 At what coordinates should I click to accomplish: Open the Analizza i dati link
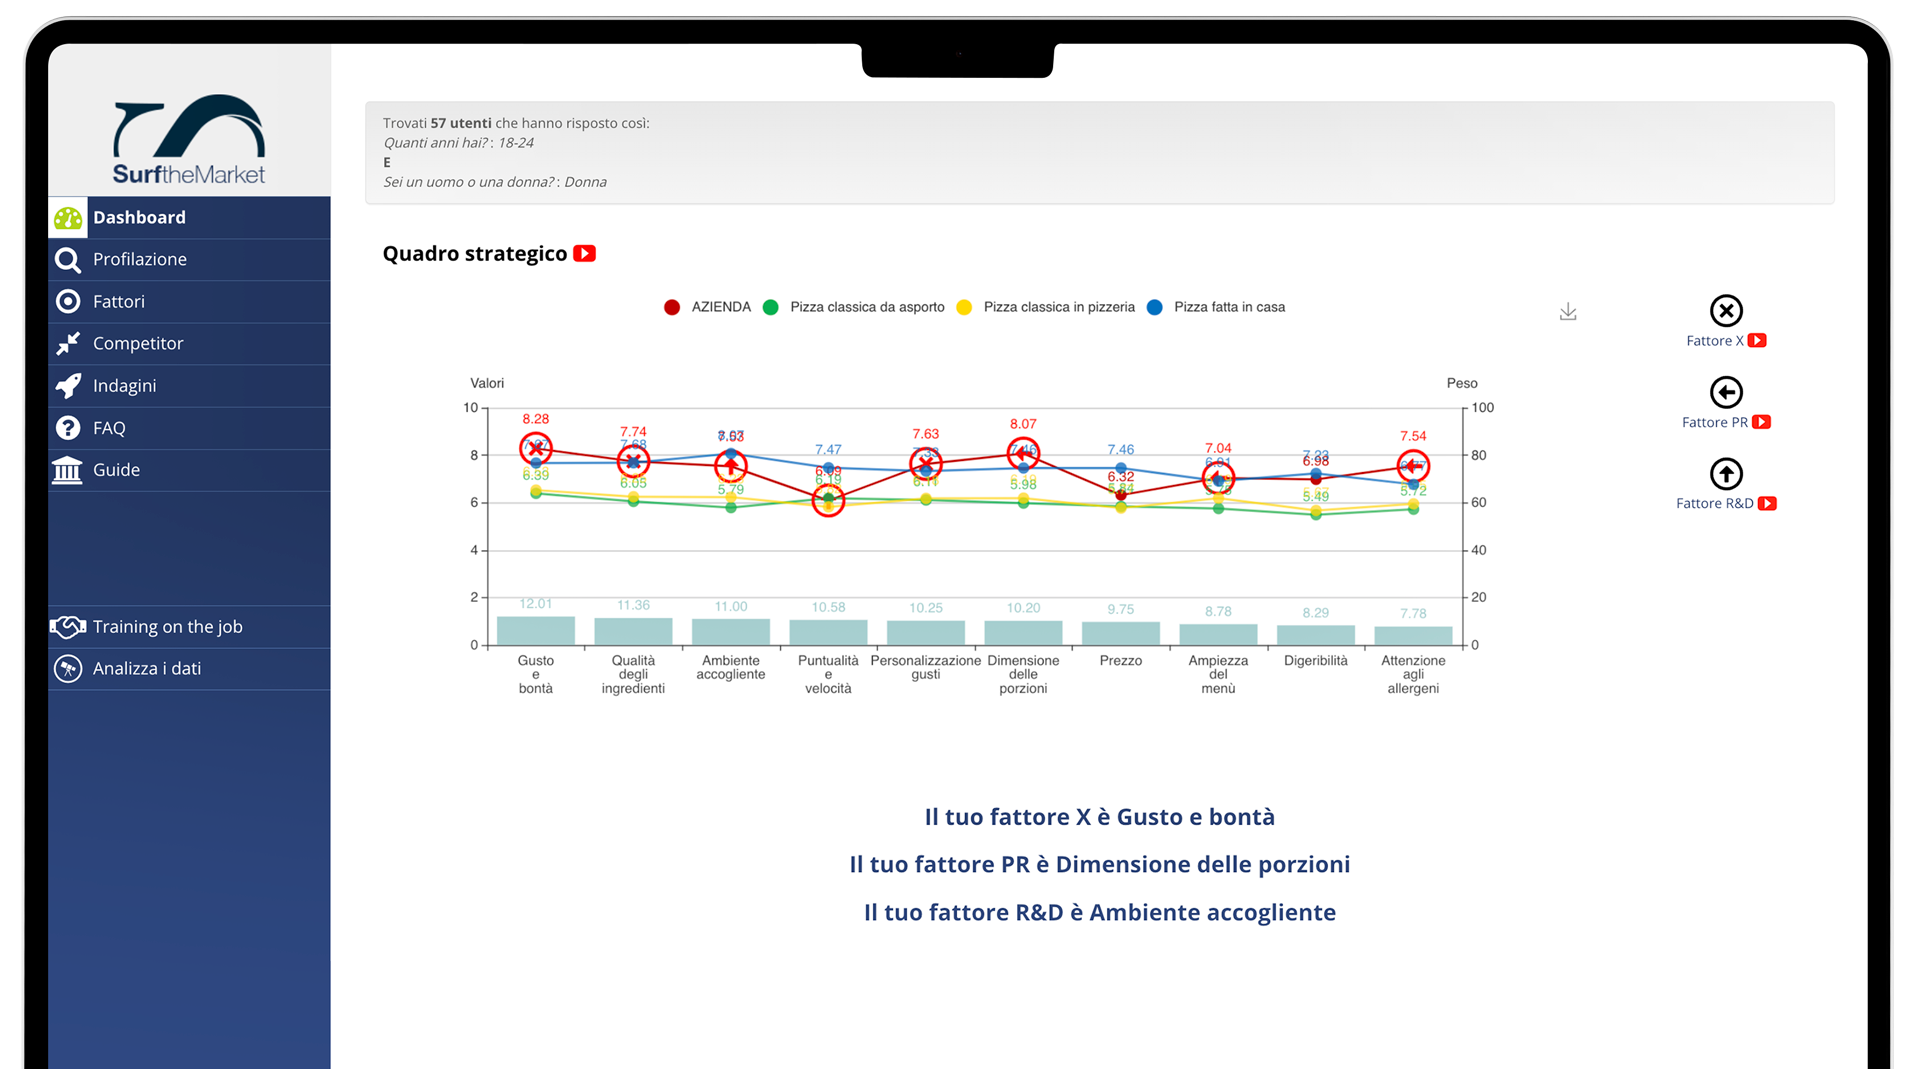coord(146,669)
